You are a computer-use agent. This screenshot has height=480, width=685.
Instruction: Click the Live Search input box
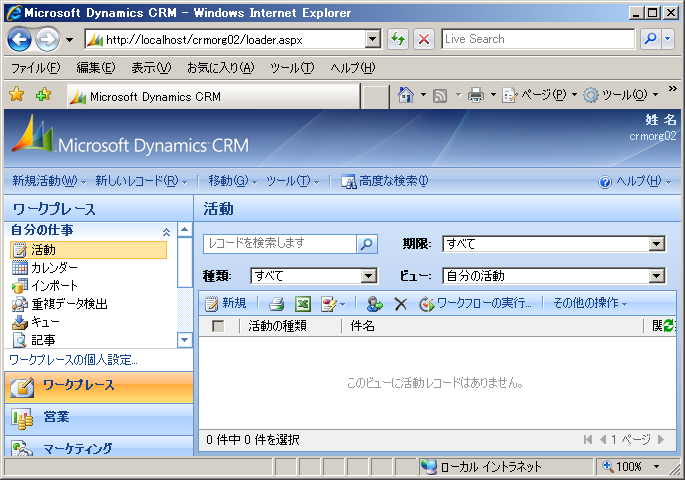[538, 39]
